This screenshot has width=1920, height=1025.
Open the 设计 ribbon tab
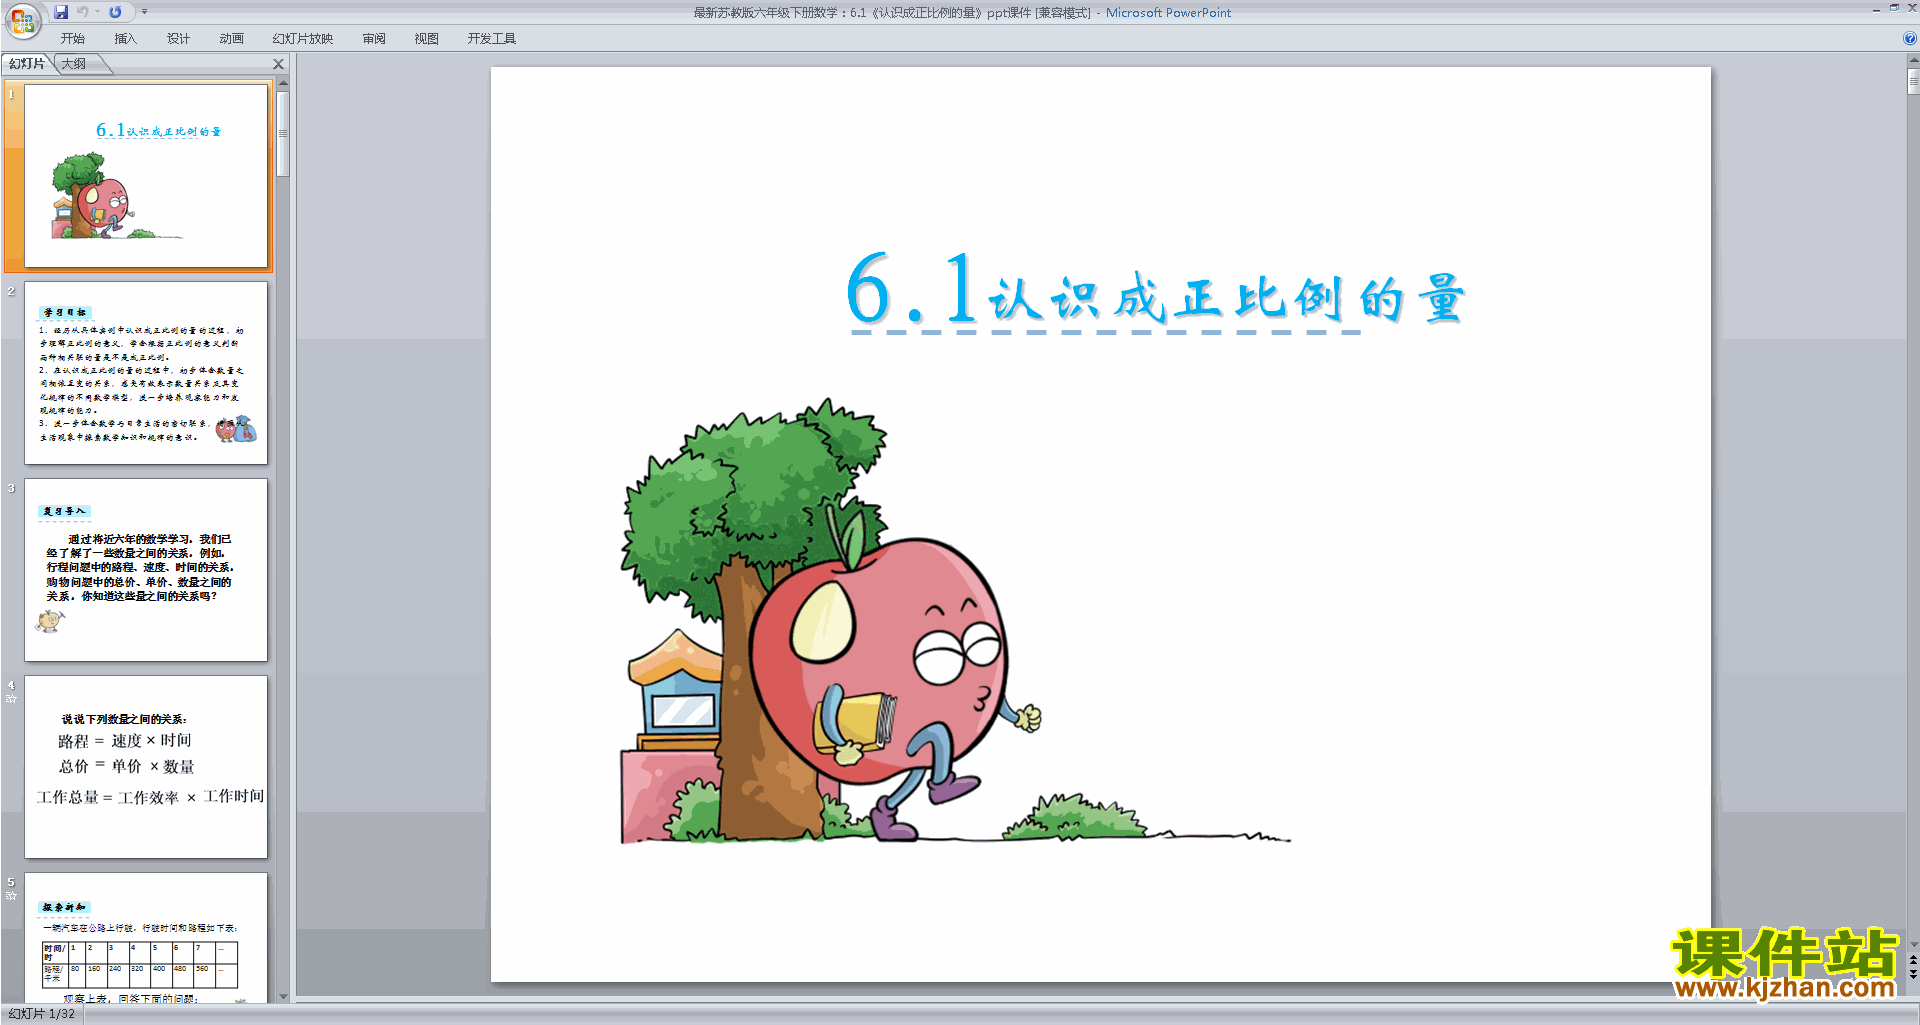click(178, 39)
